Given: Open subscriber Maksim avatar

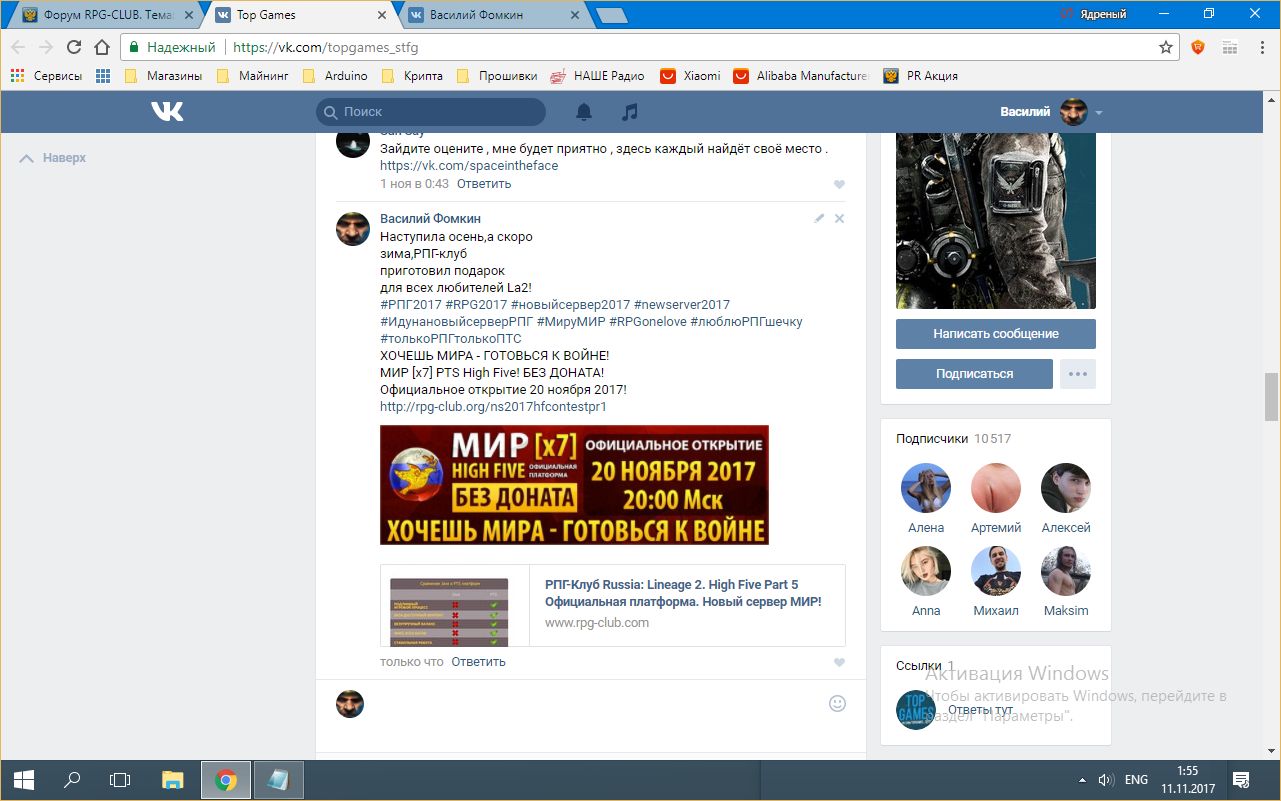Looking at the screenshot, I should [1066, 571].
